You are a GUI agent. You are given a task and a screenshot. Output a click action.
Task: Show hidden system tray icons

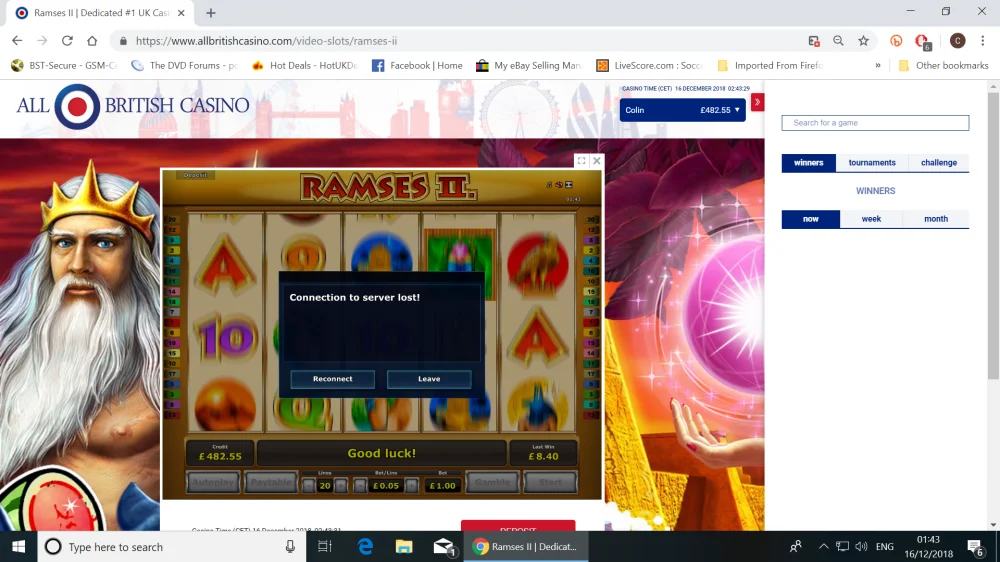(823, 547)
